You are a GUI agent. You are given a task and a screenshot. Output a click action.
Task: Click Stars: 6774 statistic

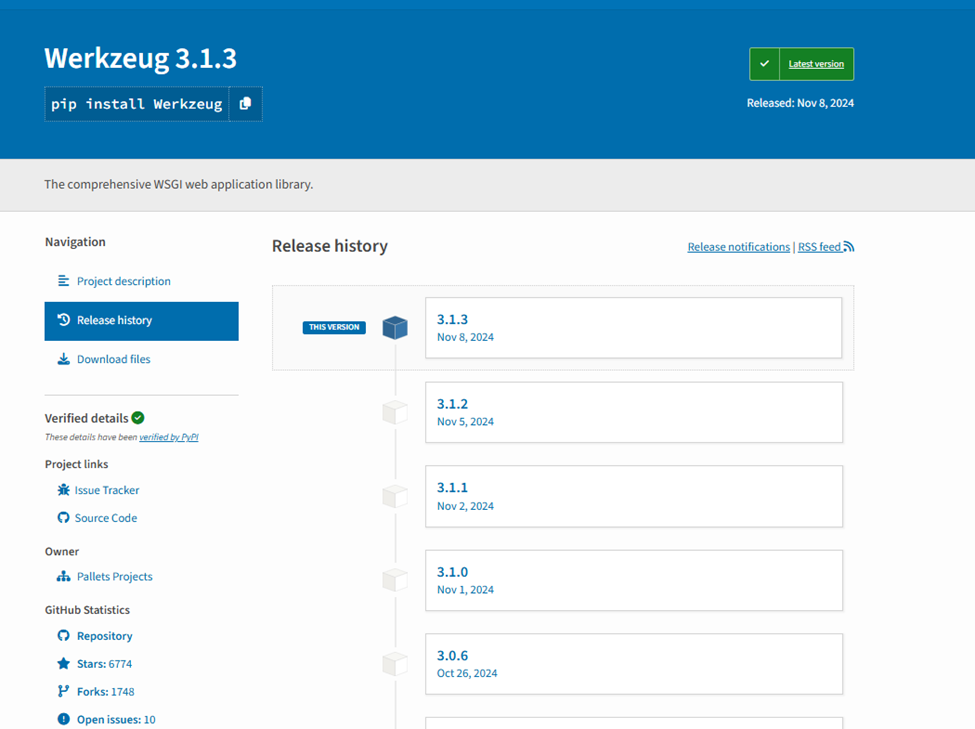(x=104, y=664)
